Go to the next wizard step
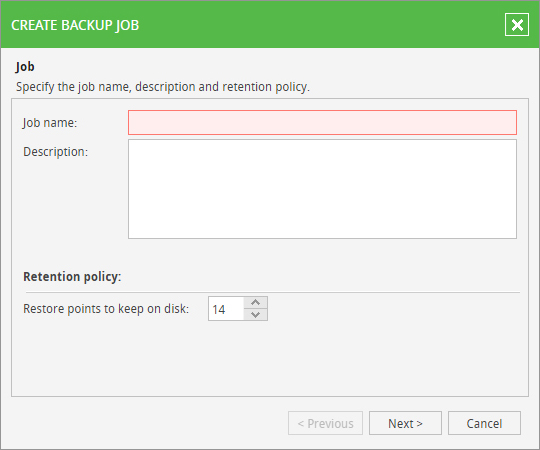The image size is (540, 450). pos(405,423)
